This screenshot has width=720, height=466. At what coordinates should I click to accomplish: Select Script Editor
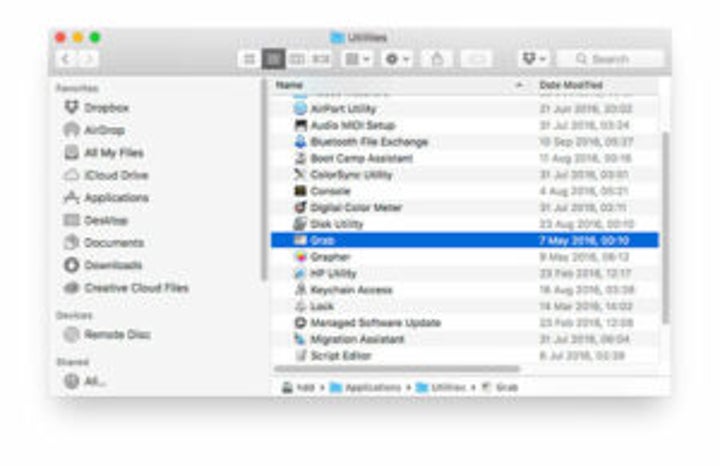pyautogui.click(x=464, y=356)
